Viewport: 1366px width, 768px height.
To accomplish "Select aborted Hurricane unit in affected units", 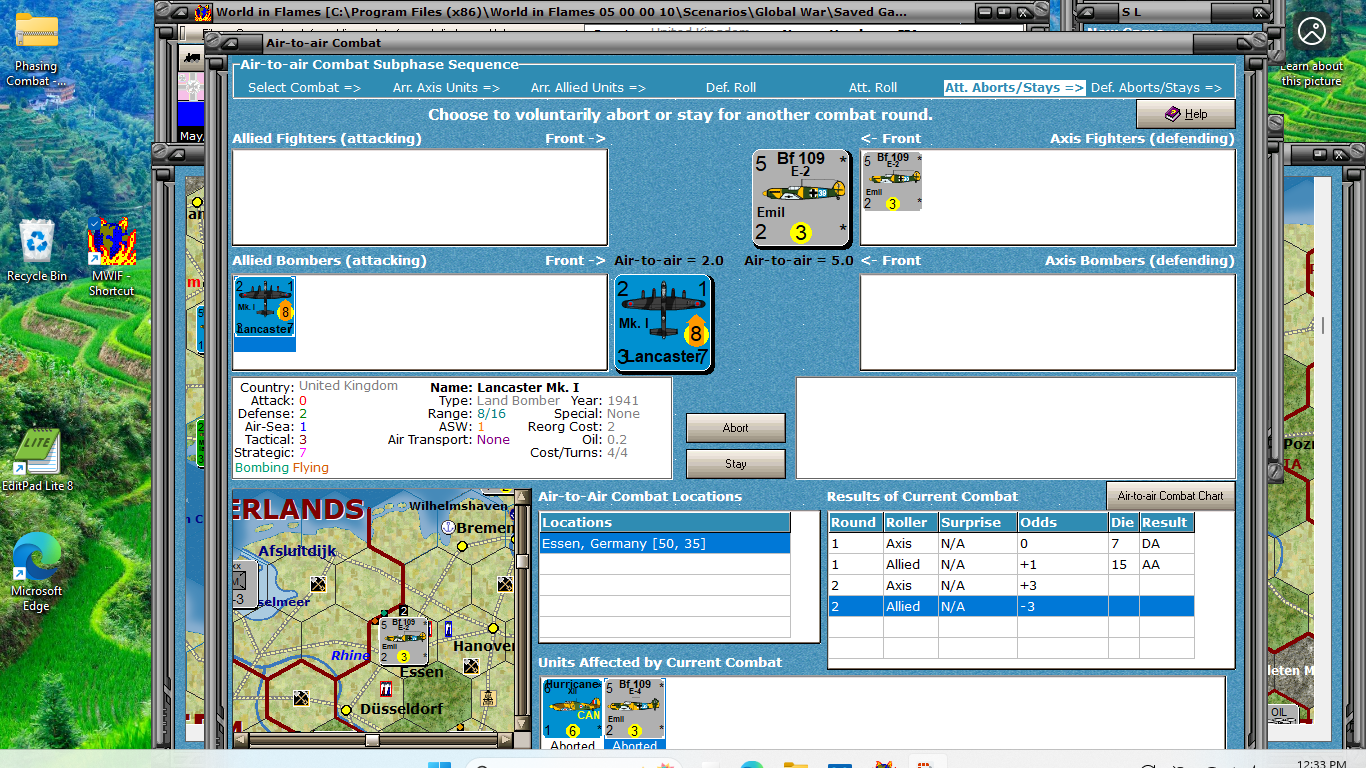I will (573, 708).
